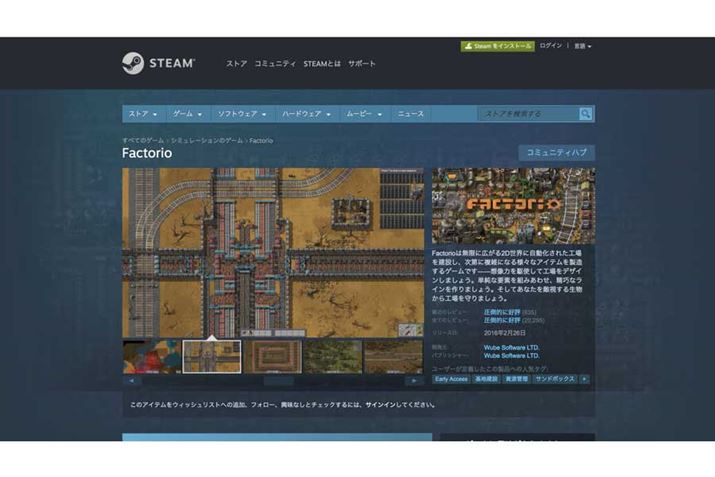Expand the ムービー dropdown menu
Viewport: 715px width, 477px height.
click(363, 114)
